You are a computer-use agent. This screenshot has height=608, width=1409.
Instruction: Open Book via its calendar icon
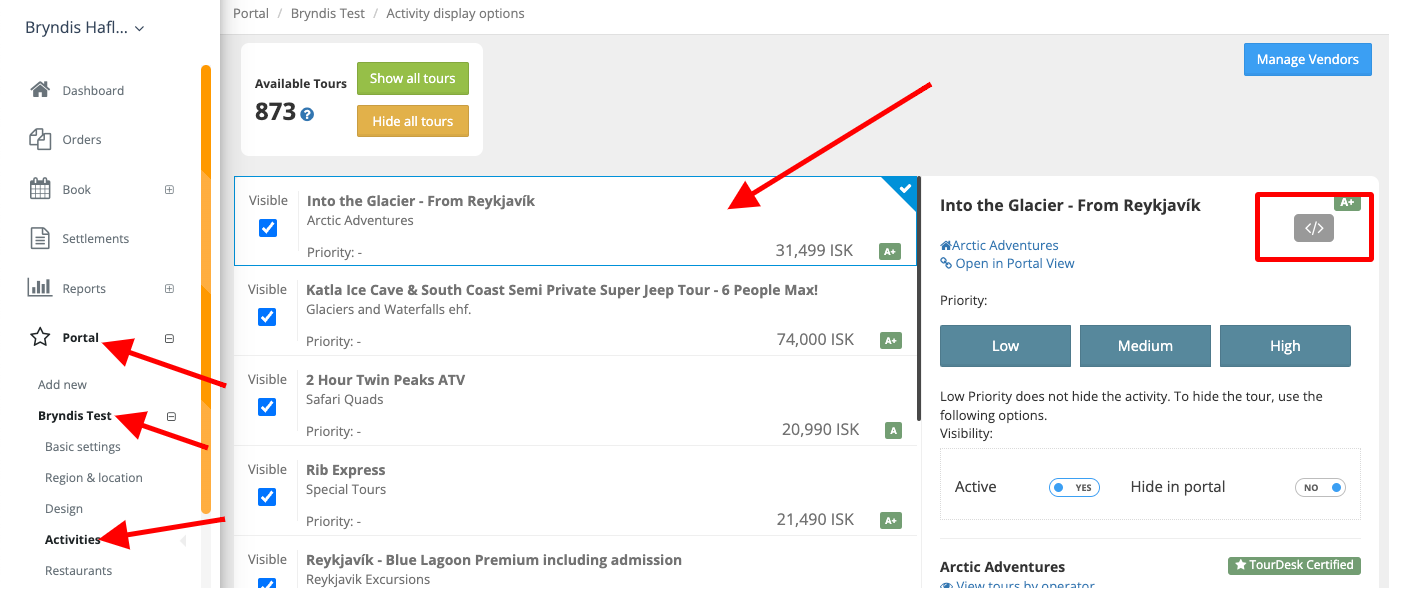click(40, 188)
